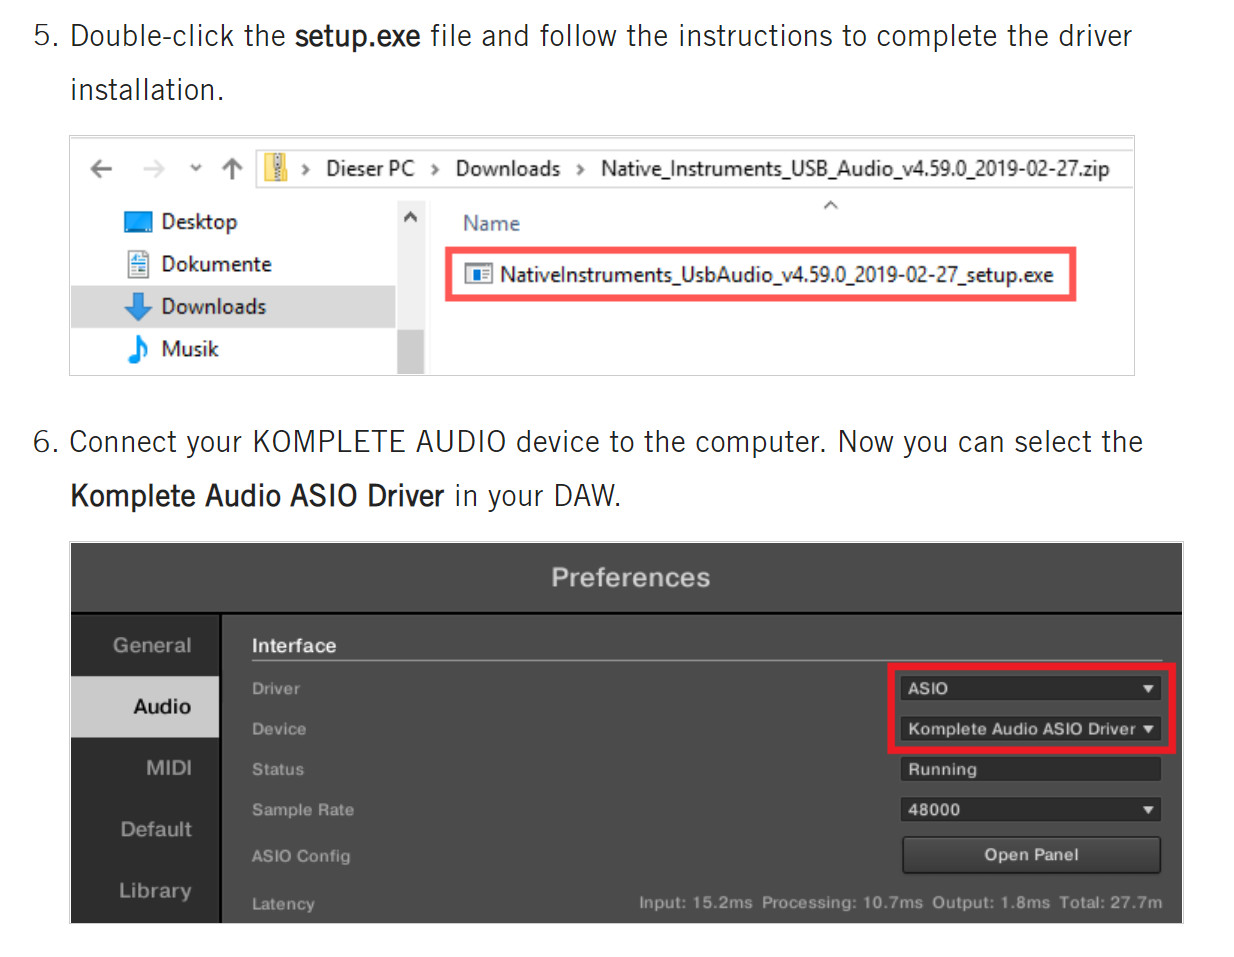Sort by the Name column header
The image size is (1234, 957).
click(491, 223)
